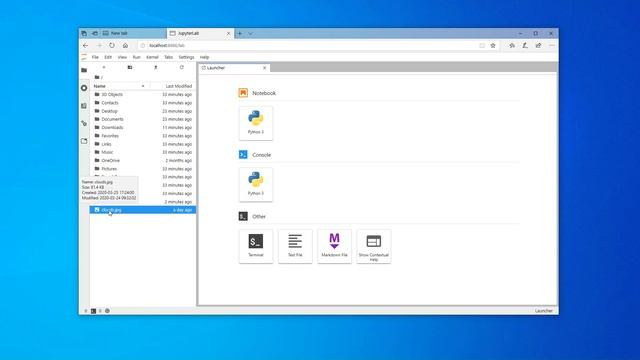Open the Kernel menu

(152, 57)
